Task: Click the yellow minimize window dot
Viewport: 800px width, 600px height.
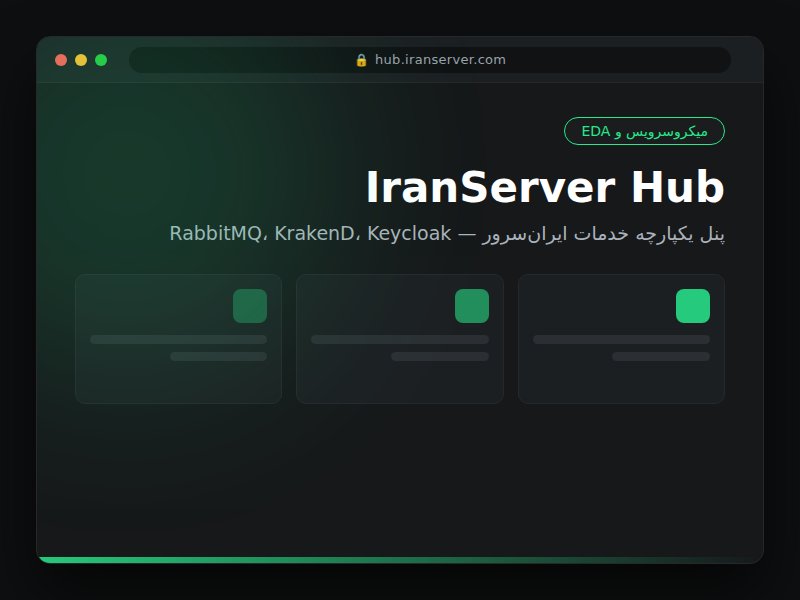Action: [x=81, y=60]
